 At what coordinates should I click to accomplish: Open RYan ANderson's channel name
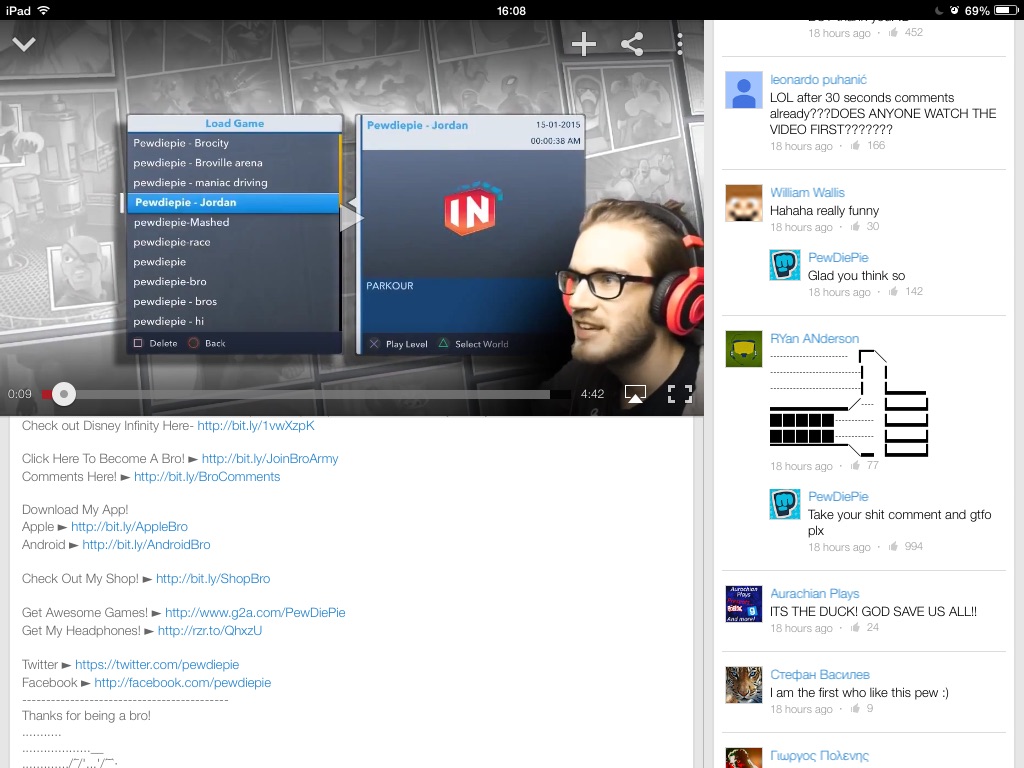814,339
